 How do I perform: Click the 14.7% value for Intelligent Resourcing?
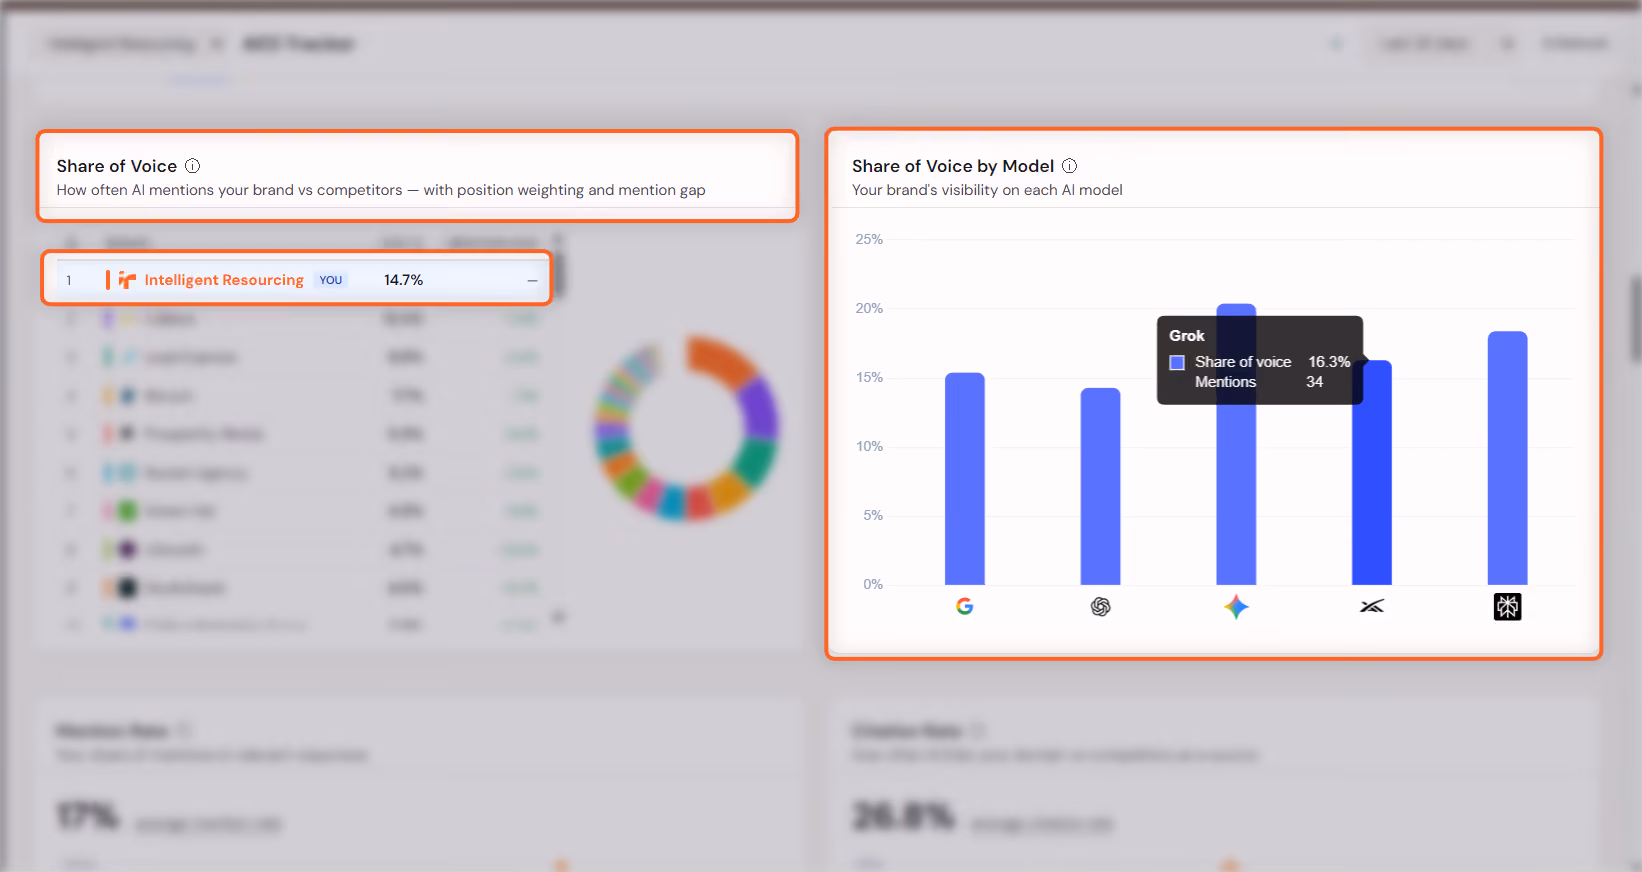coord(403,280)
